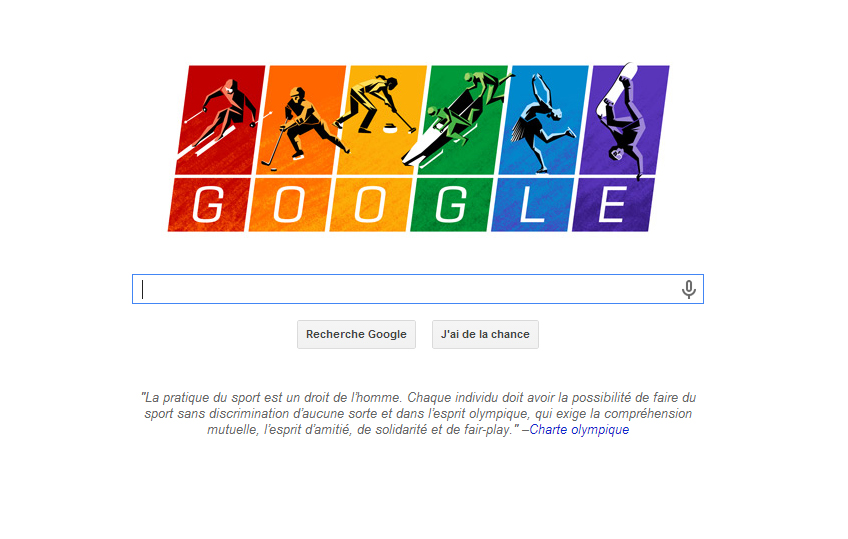Screen dimensions: 848x539
Task: Click the red skier doodle panel
Action: [x=221, y=119]
